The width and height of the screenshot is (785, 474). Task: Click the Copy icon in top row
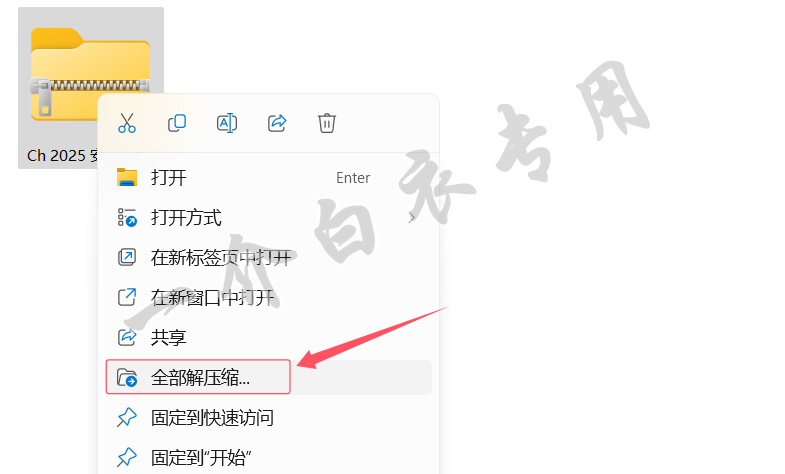pyautogui.click(x=177, y=123)
